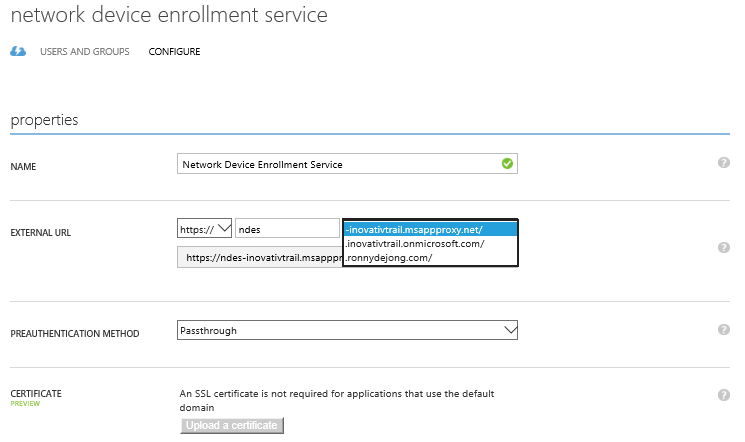The height and width of the screenshot is (442, 745).
Task: Click the network device enrollment service title
Action: coord(169,16)
